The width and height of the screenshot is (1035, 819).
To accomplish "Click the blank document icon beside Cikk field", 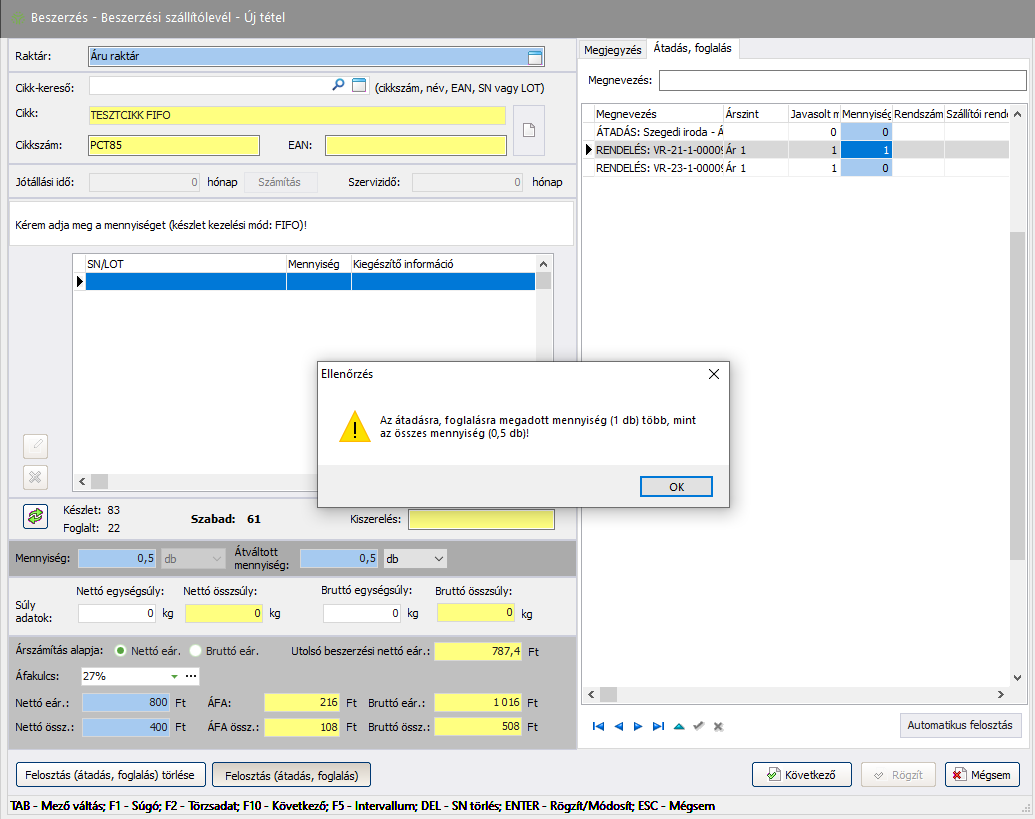I will pos(529,130).
